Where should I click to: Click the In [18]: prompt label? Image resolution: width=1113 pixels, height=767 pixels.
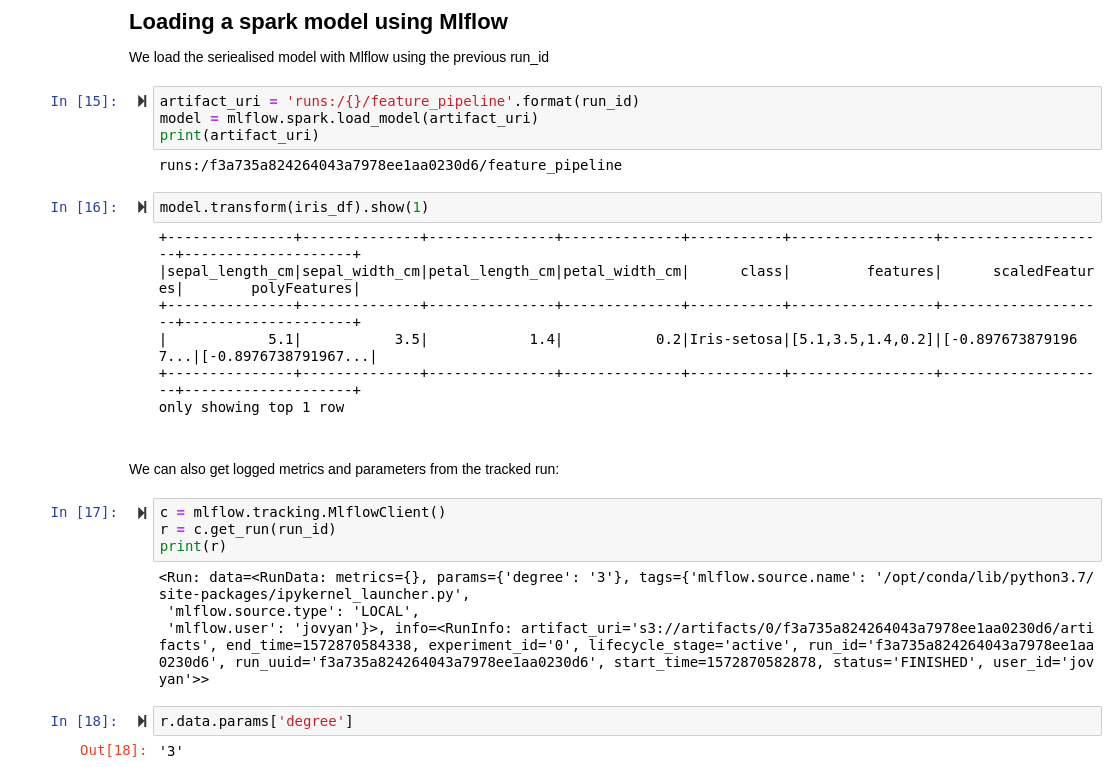(x=84, y=722)
